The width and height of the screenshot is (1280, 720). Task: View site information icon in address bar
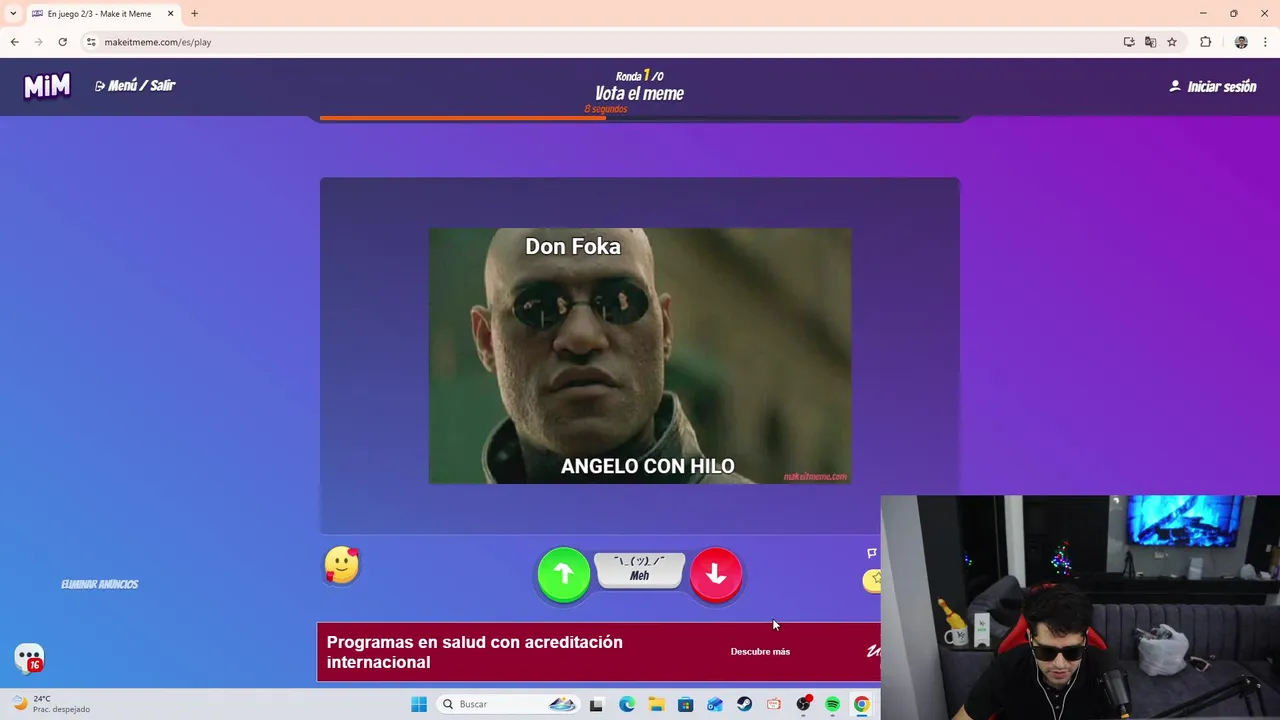pos(91,42)
